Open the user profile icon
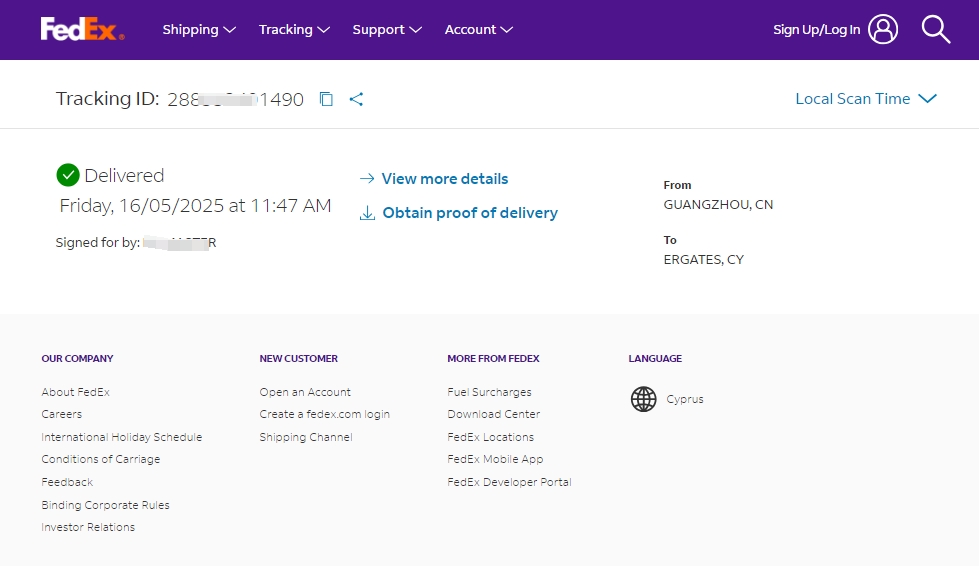This screenshot has width=979, height=566. click(x=883, y=29)
